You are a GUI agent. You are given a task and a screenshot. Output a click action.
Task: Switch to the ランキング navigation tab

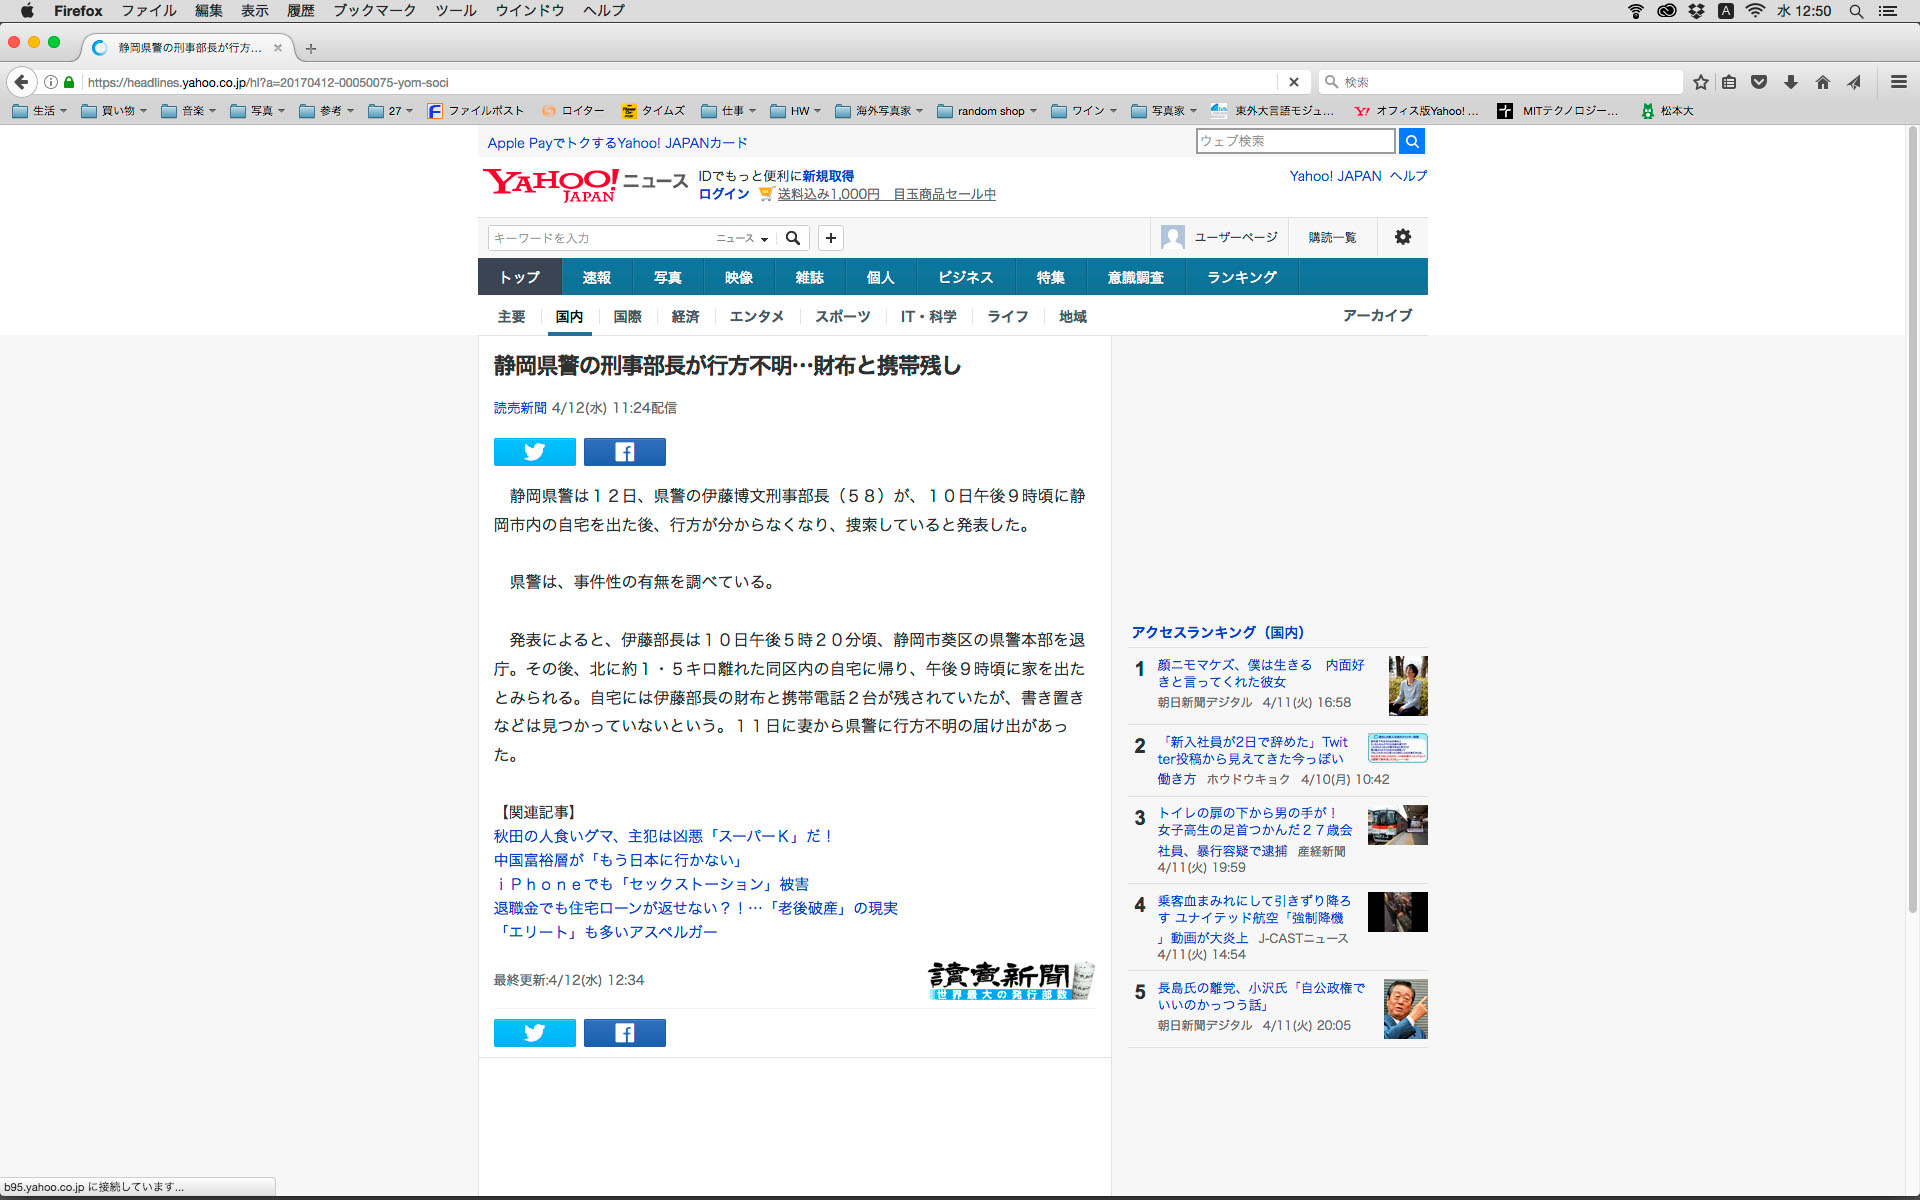pyautogui.click(x=1241, y=277)
